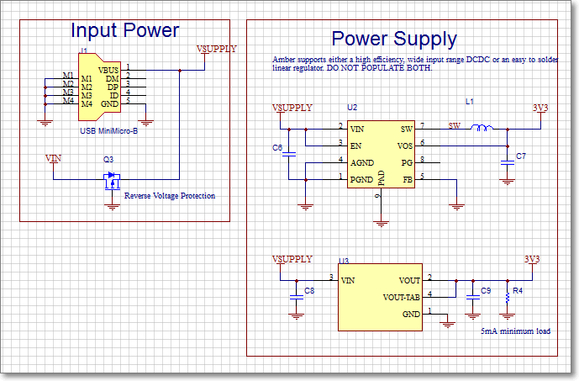
Task: Select the U3 linear regulator component
Action: tap(380, 297)
